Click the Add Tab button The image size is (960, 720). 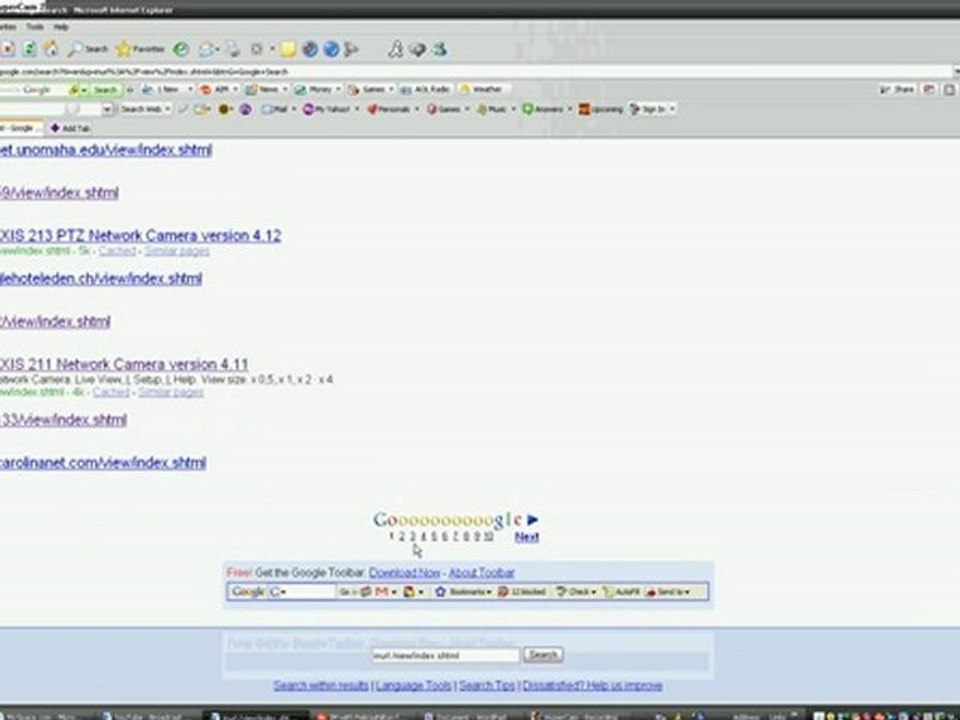[71, 128]
